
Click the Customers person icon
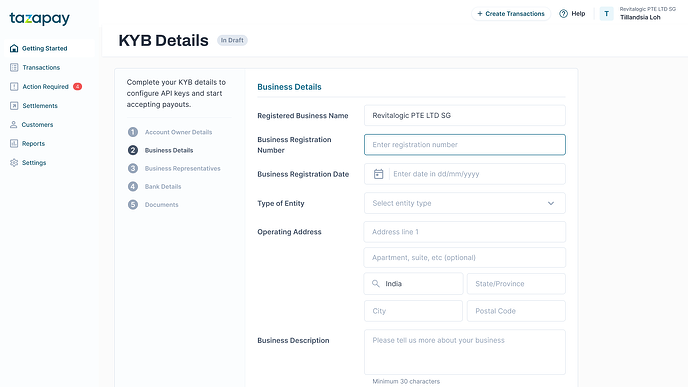point(14,125)
